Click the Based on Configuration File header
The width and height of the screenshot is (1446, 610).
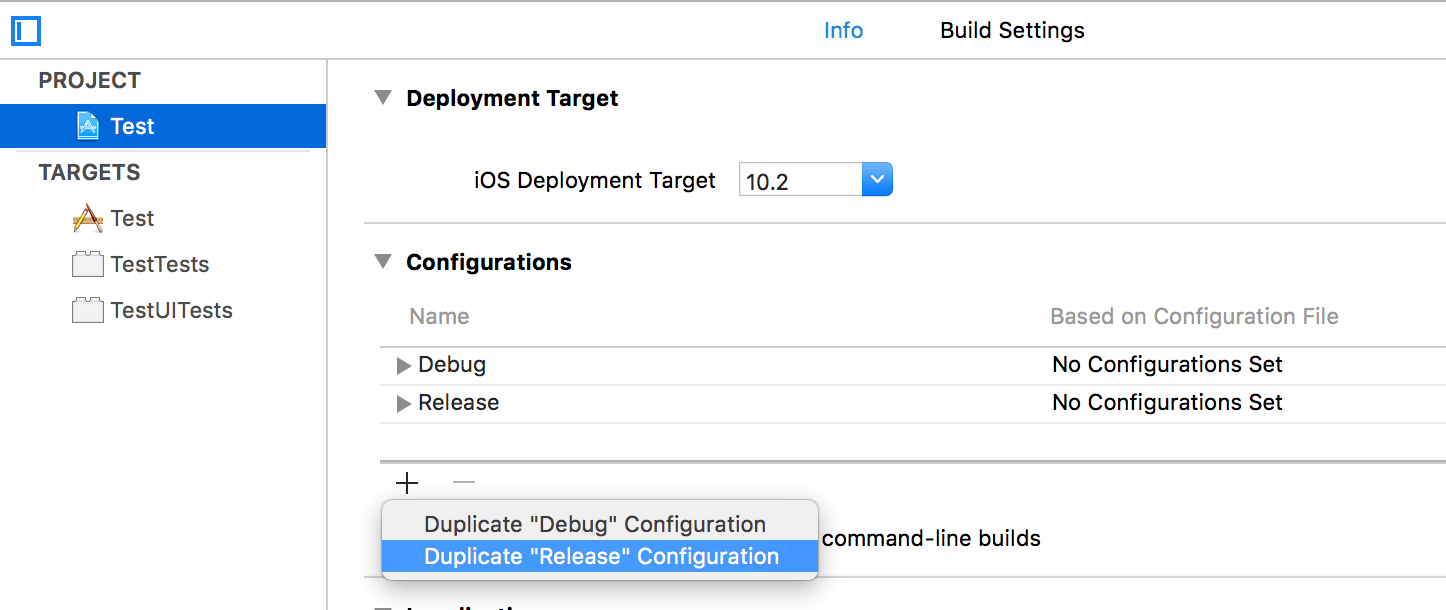tap(1194, 316)
